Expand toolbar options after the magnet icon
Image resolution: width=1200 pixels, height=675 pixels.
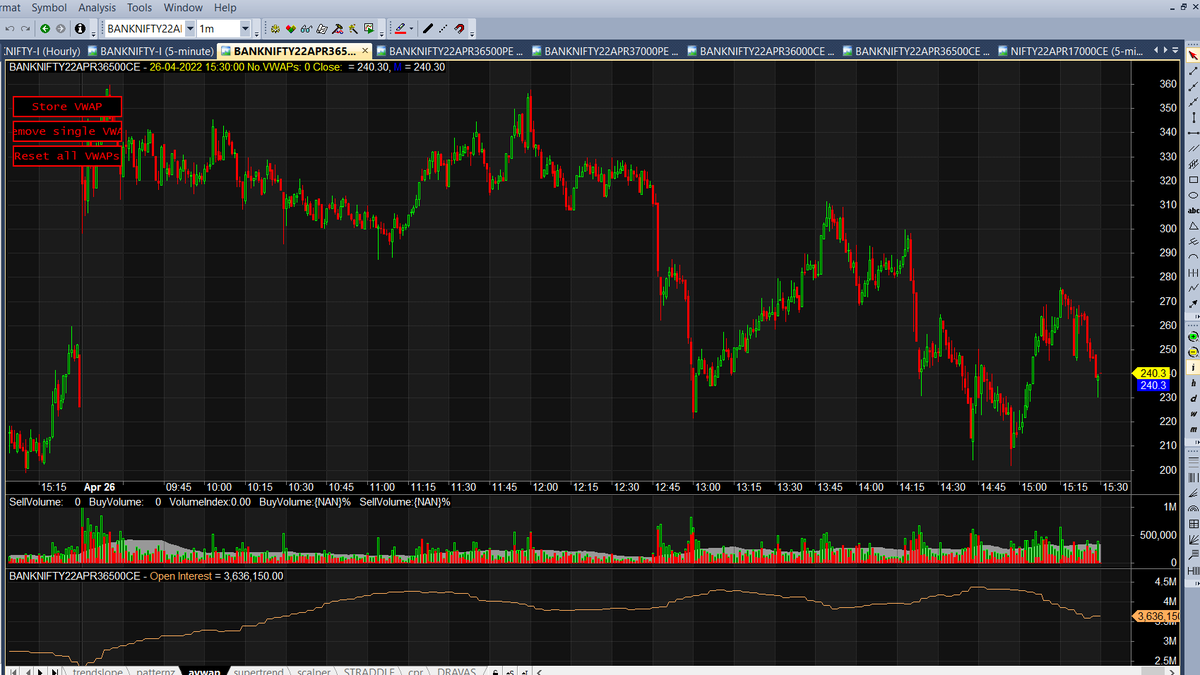coord(472,32)
